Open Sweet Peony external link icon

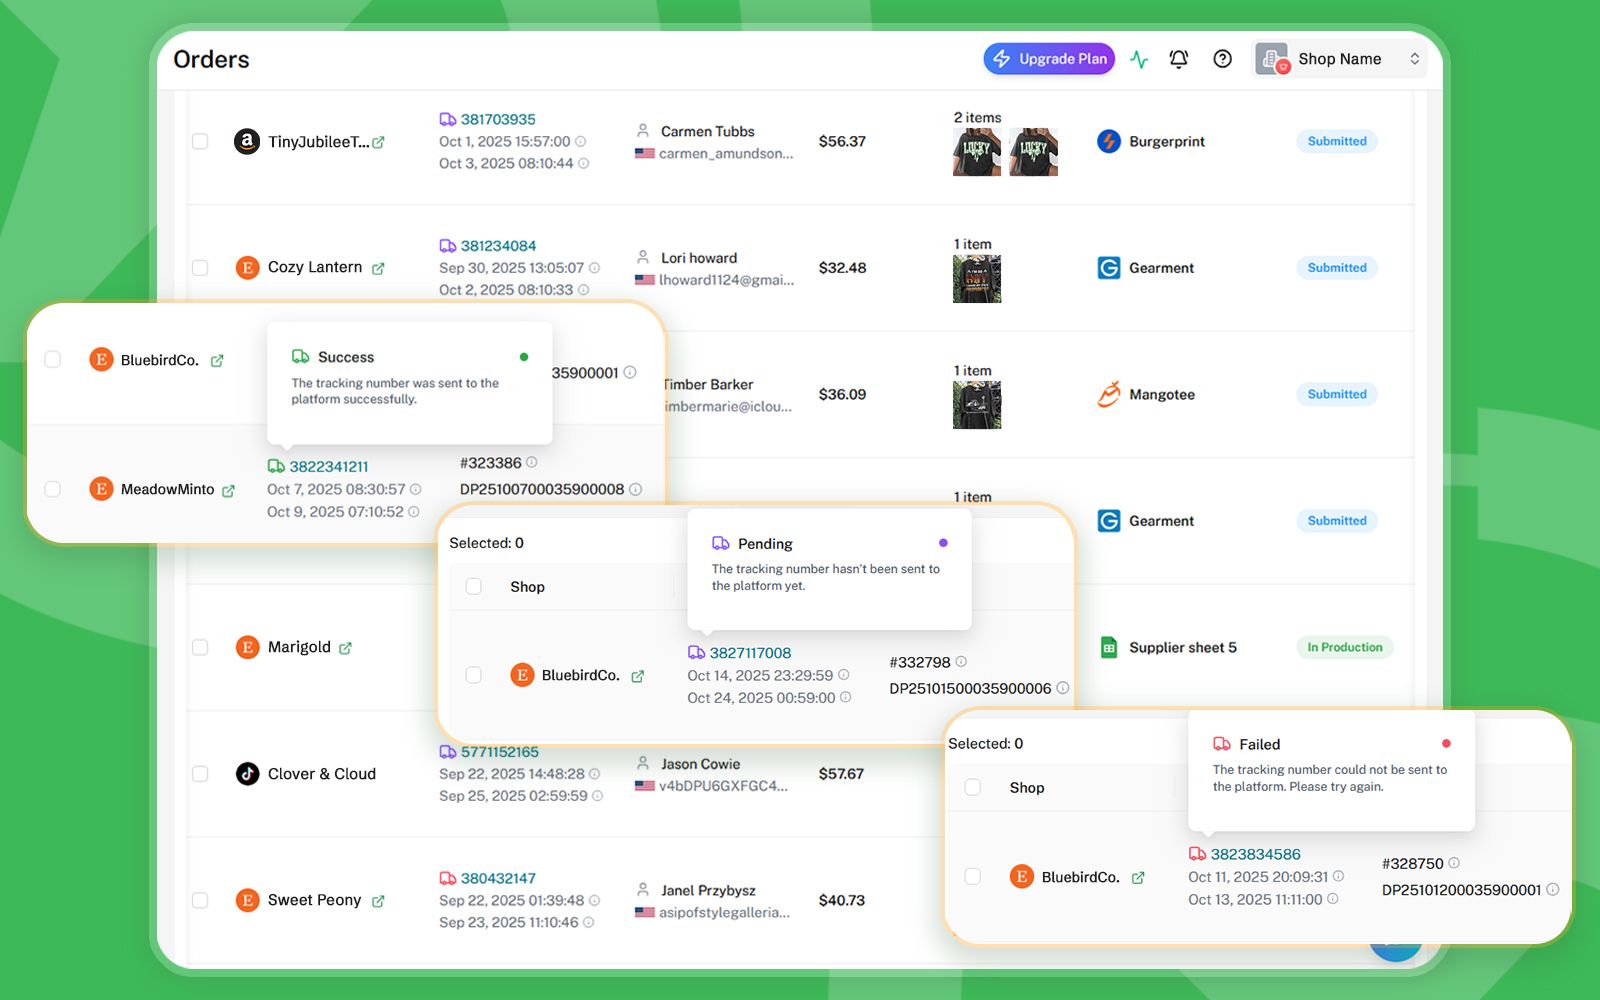(x=379, y=901)
